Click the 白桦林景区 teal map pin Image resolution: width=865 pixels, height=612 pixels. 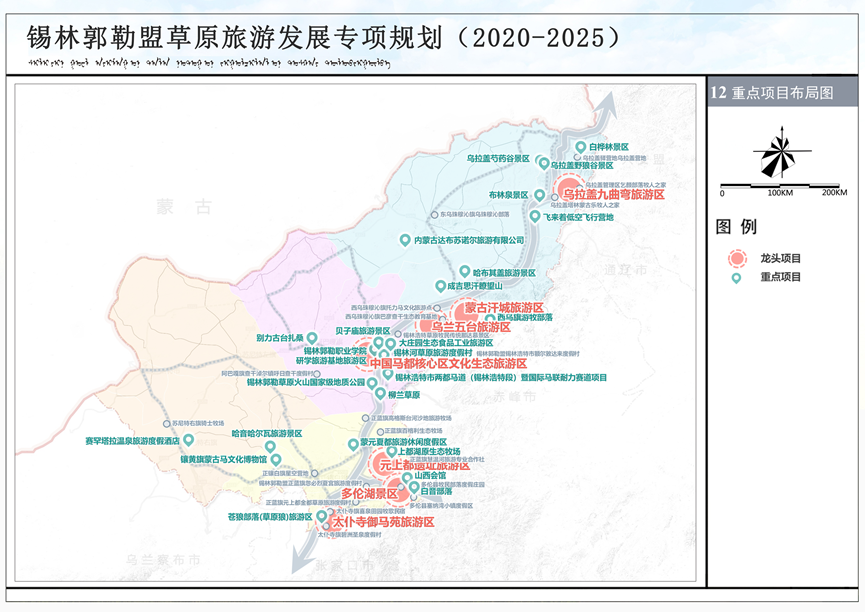[x=580, y=148]
